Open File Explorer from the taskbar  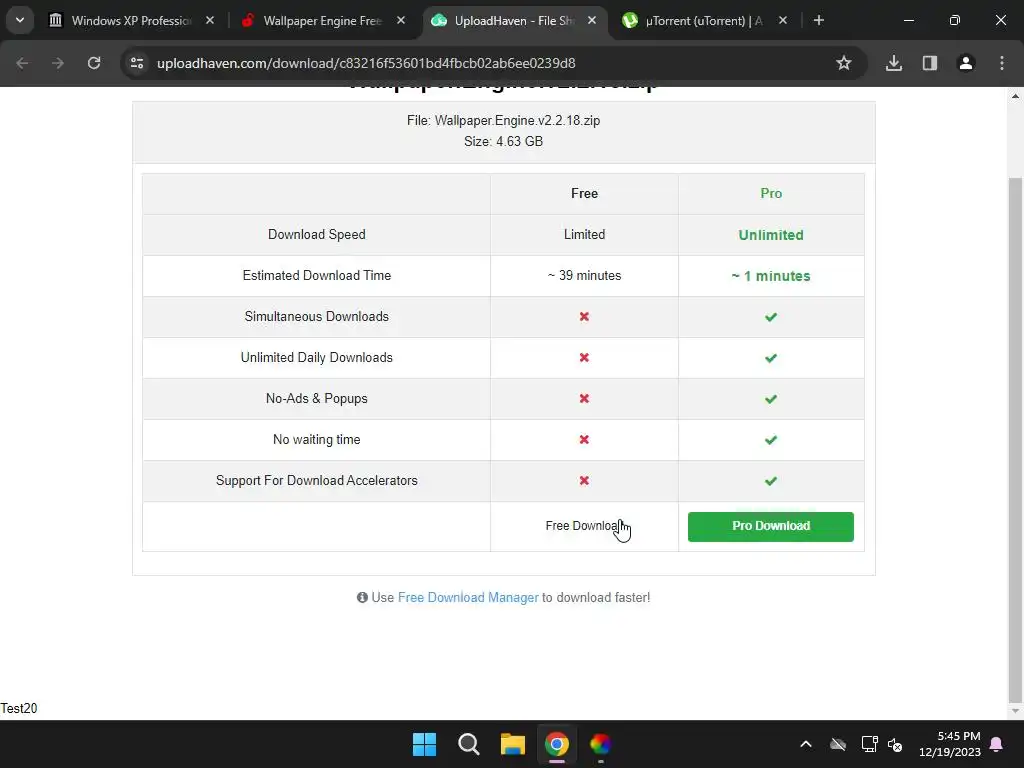coord(513,744)
